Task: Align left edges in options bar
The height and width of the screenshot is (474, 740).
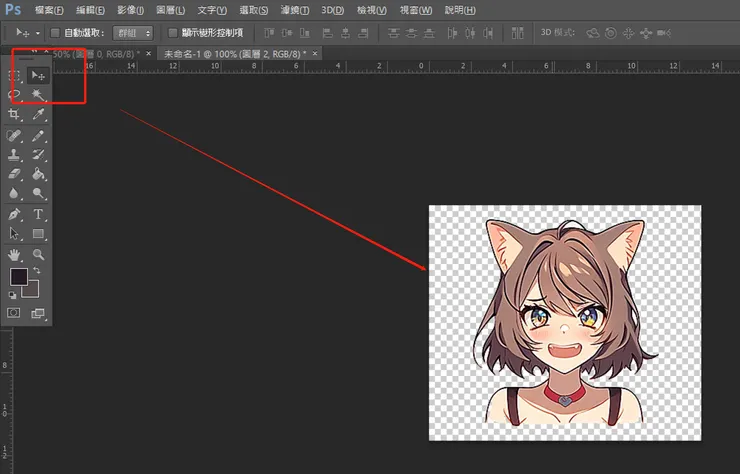Action: pos(328,33)
